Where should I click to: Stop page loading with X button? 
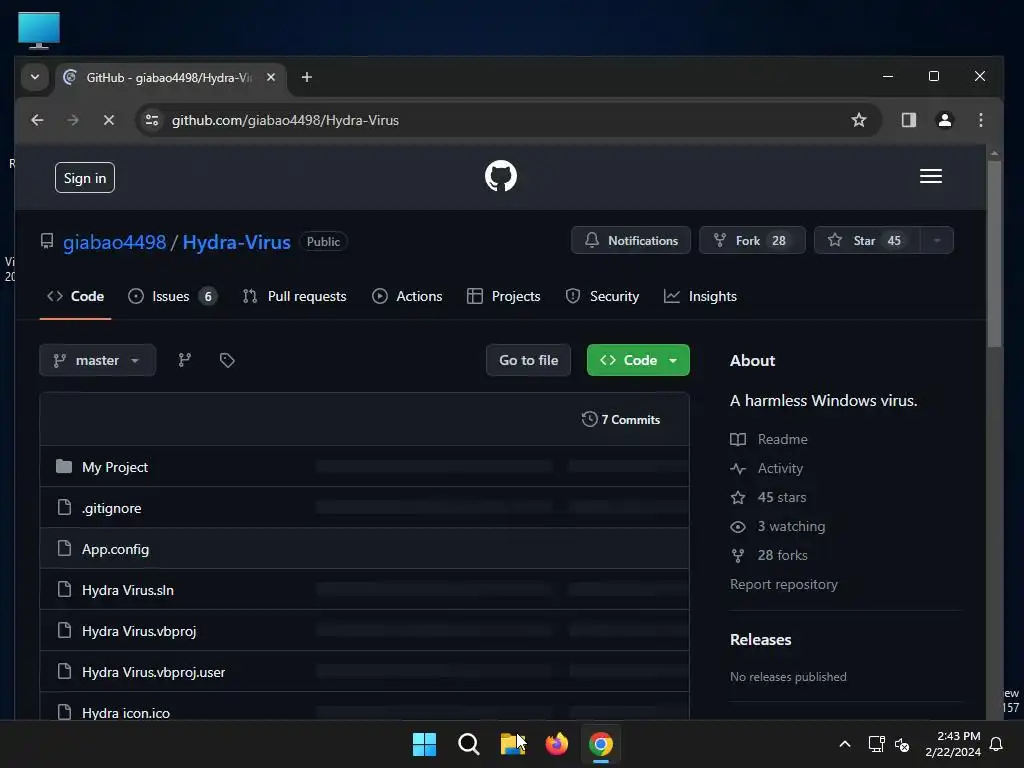[109, 120]
